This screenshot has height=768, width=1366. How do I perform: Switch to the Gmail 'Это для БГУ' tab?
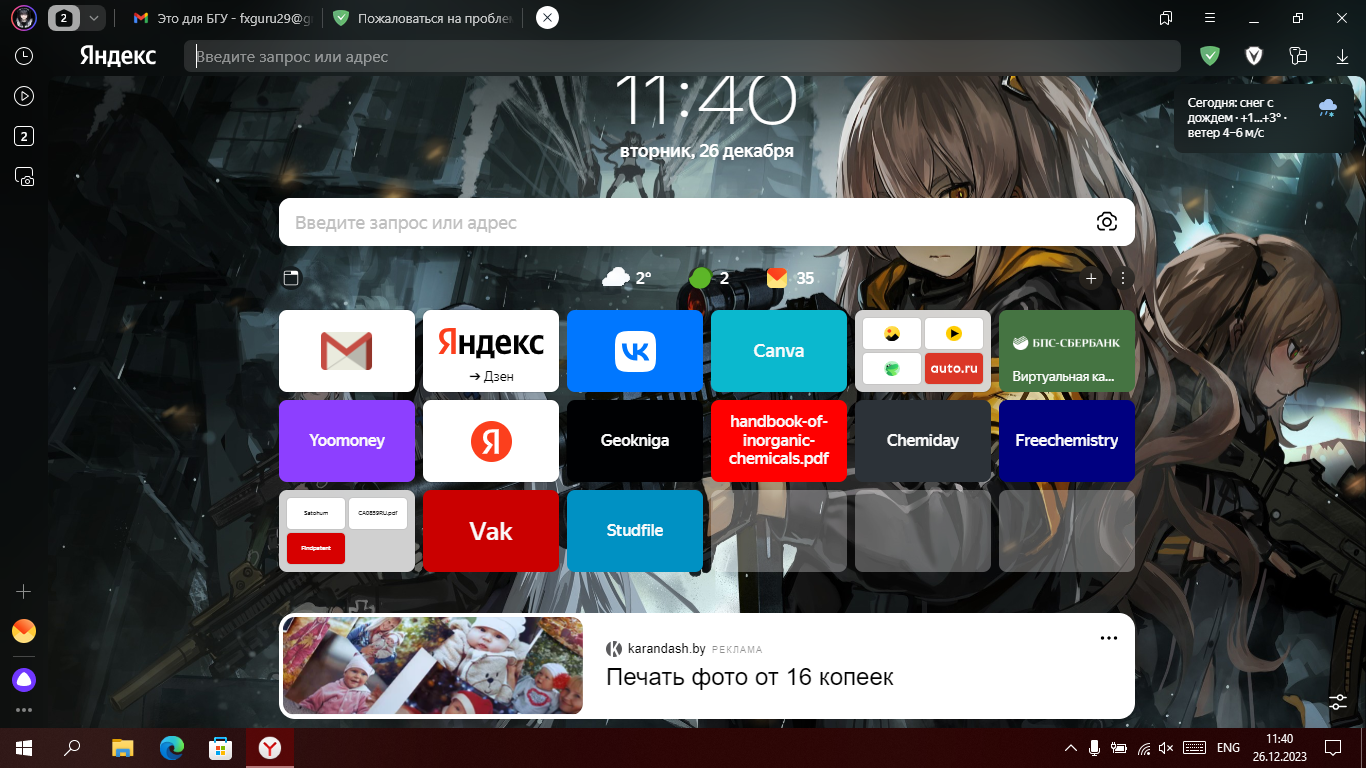[x=223, y=18]
